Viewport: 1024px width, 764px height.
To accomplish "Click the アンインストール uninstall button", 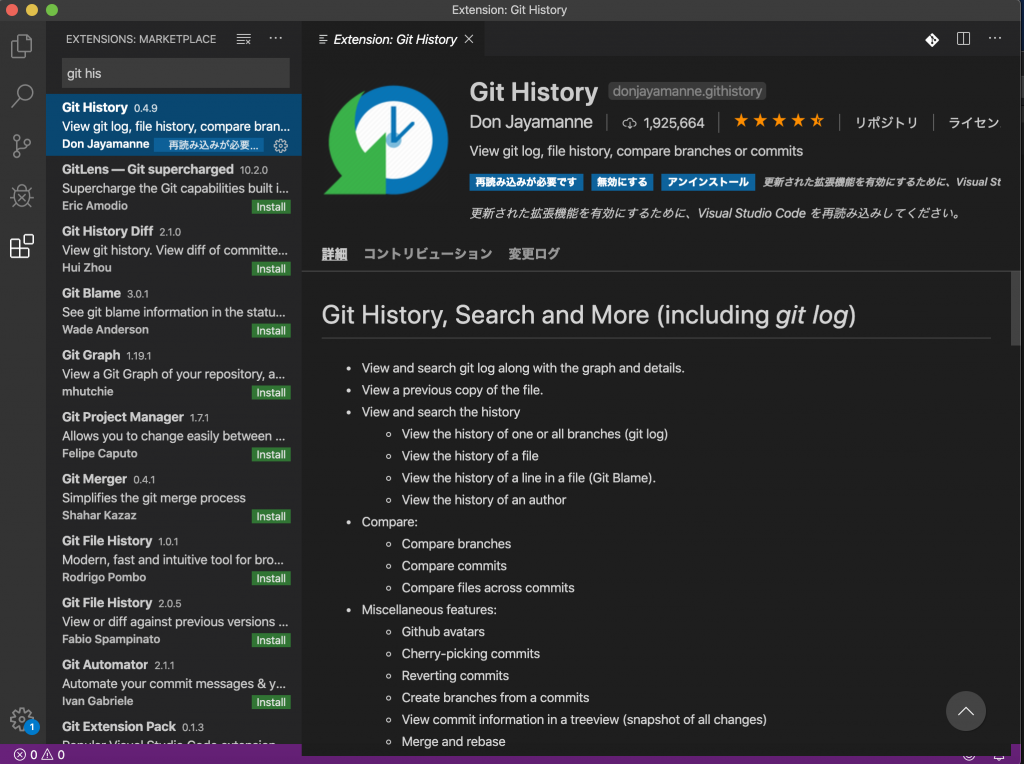I will click(x=708, y=182).
